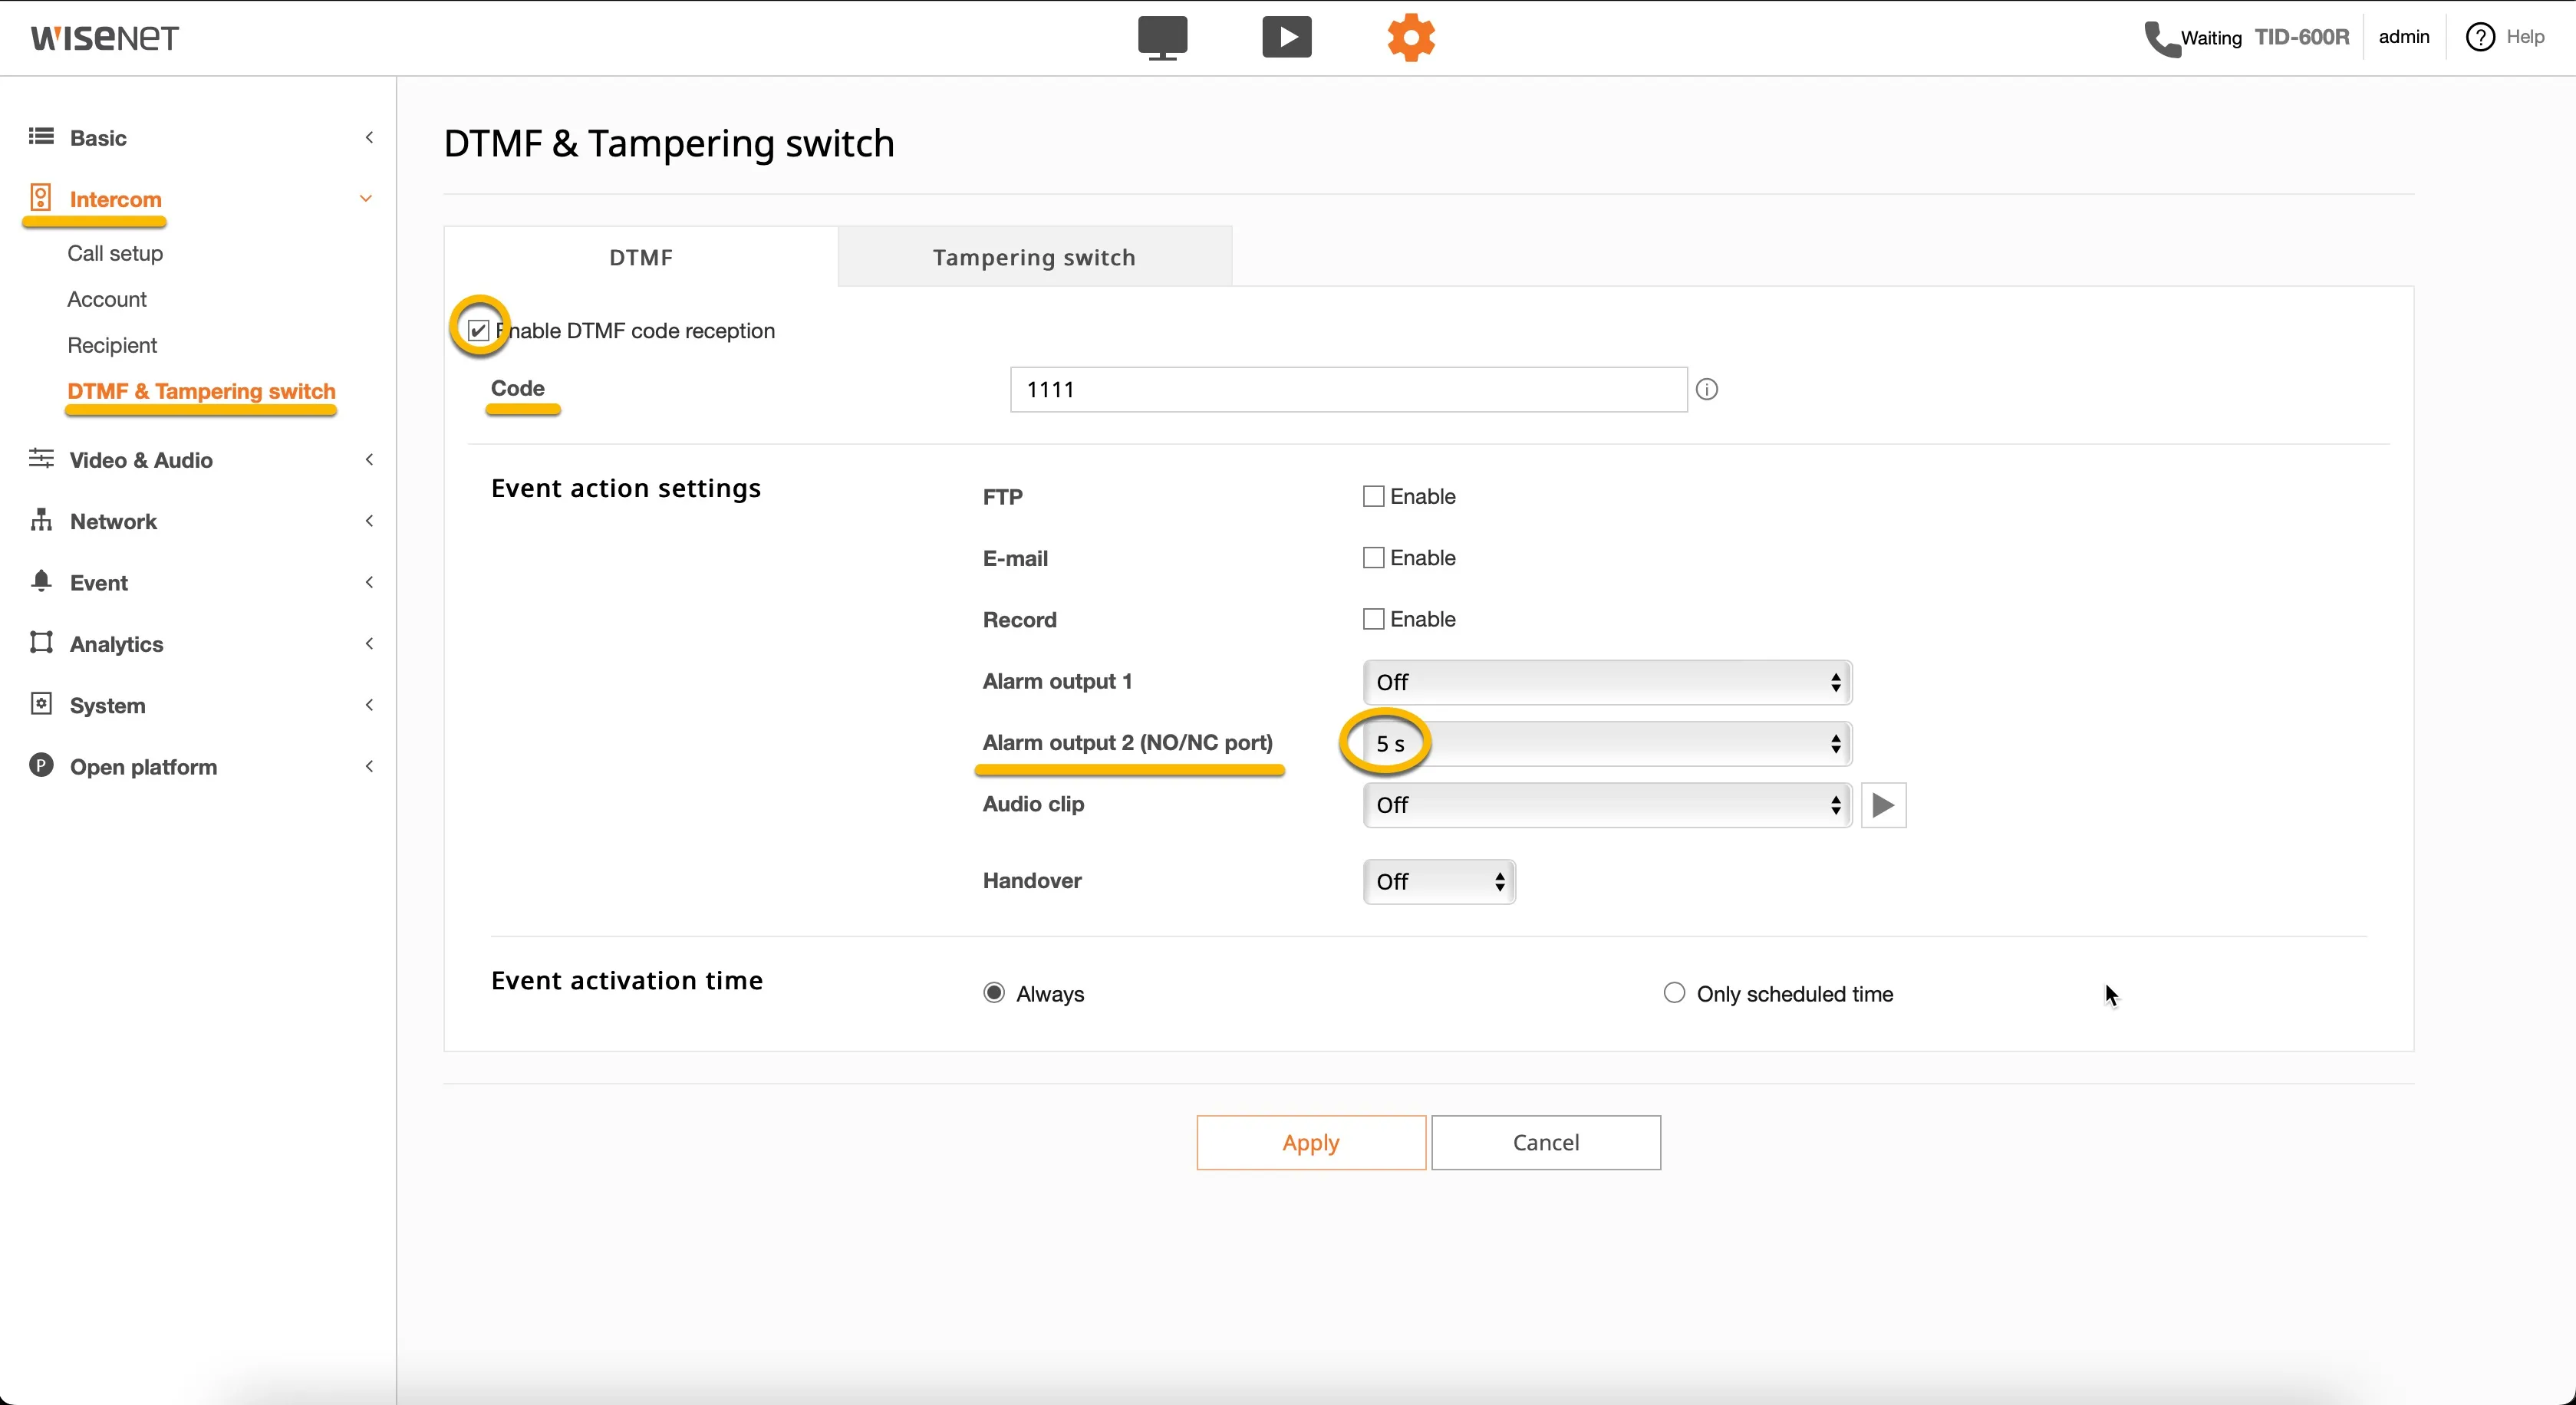
Task: Open DTMF & Tampering switch sidebar item
Action: click(201, 391)
